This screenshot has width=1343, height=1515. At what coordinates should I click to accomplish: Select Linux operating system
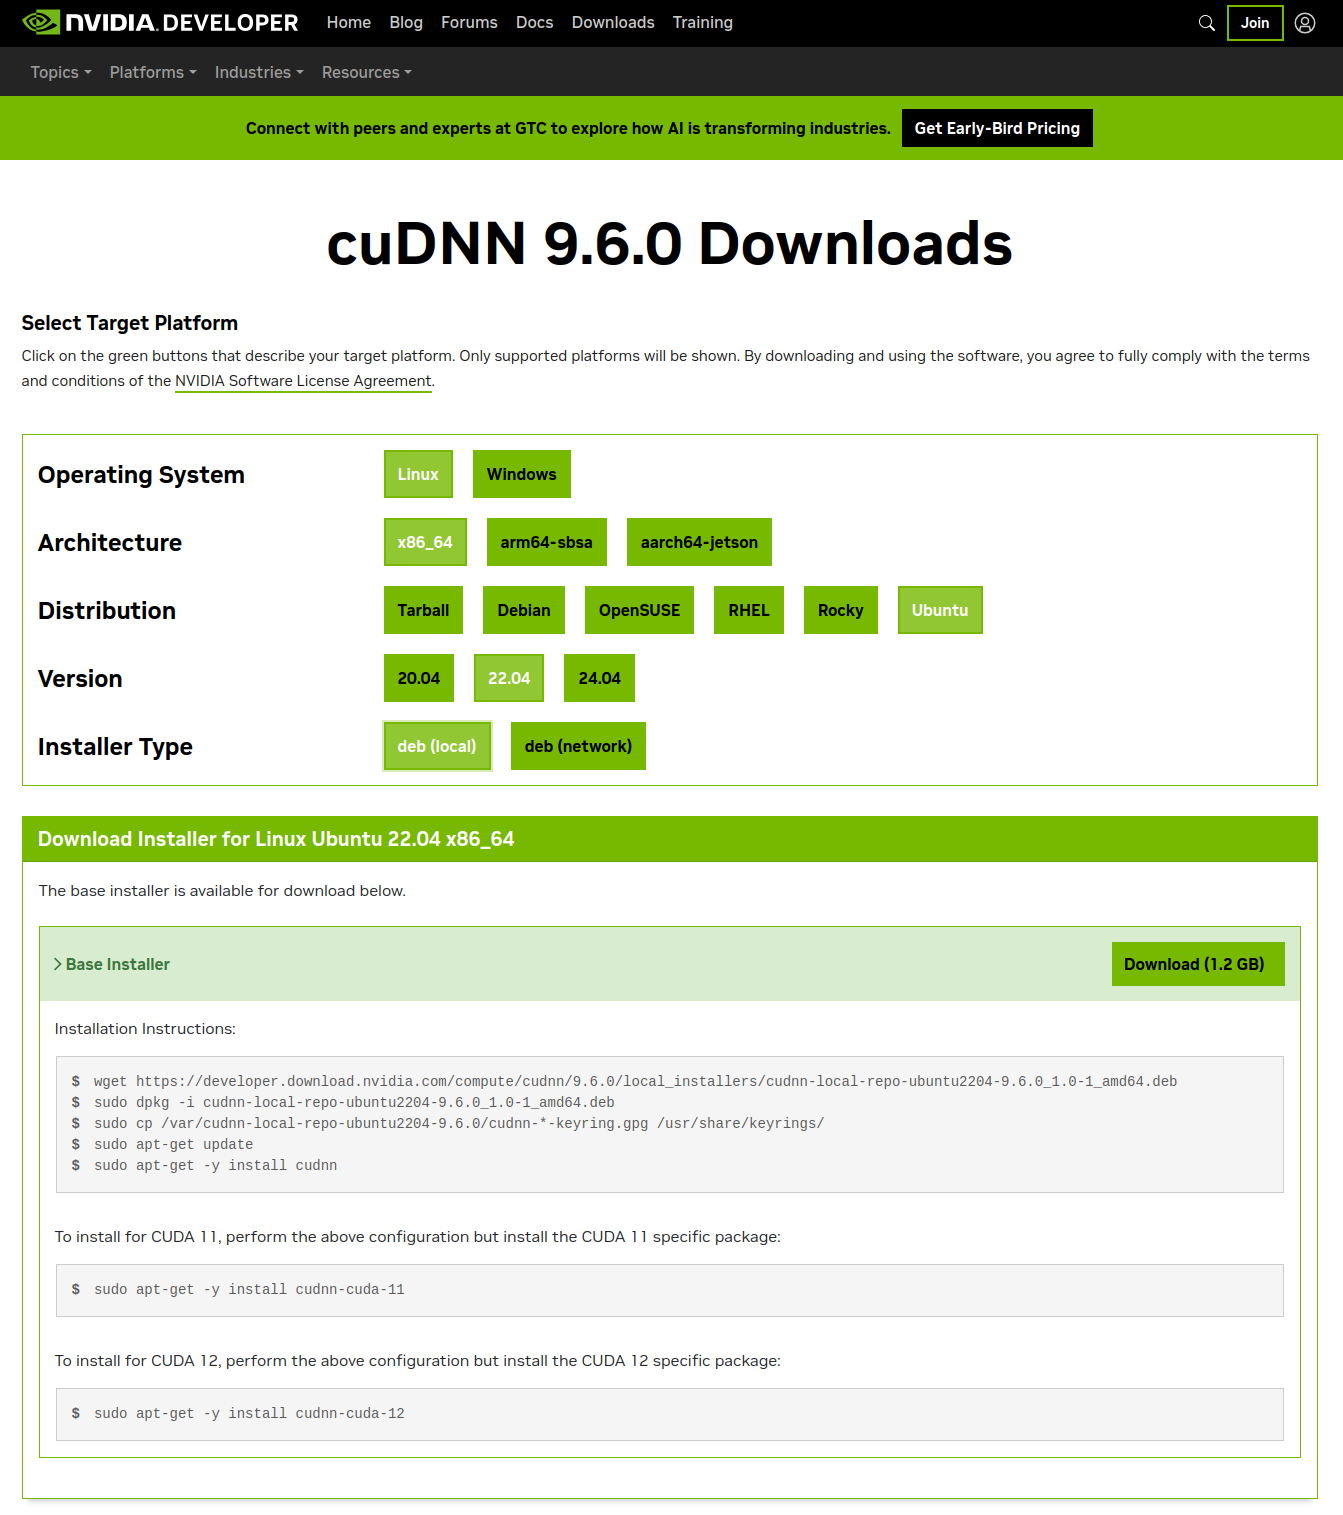point(418,474)
